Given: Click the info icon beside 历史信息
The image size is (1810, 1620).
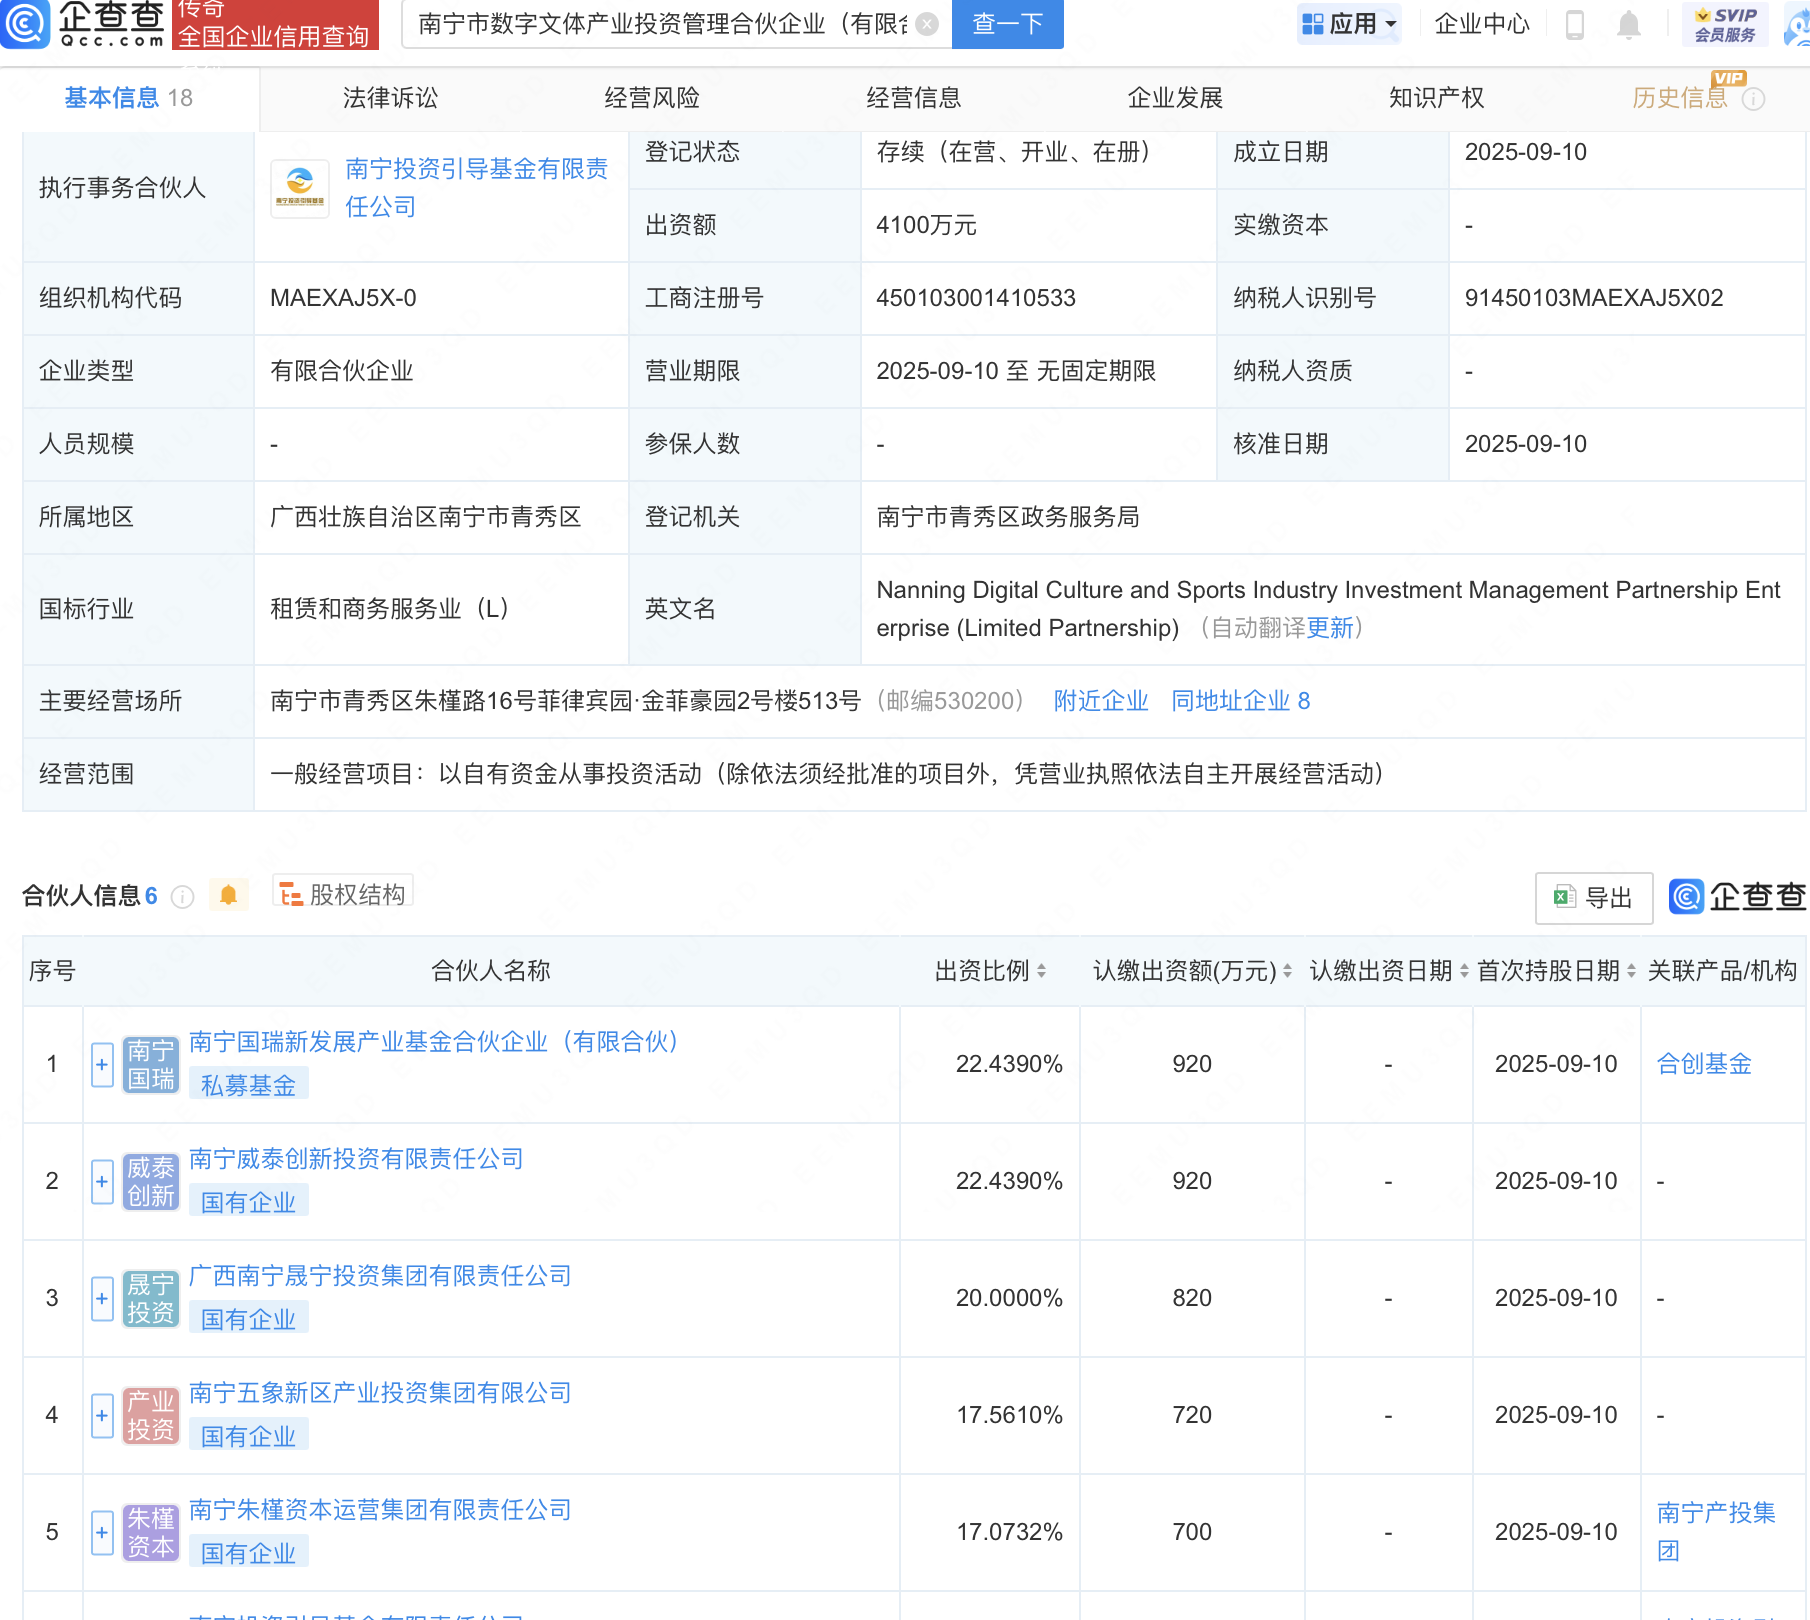Looking at the screenshot, I should (1753, 99).
